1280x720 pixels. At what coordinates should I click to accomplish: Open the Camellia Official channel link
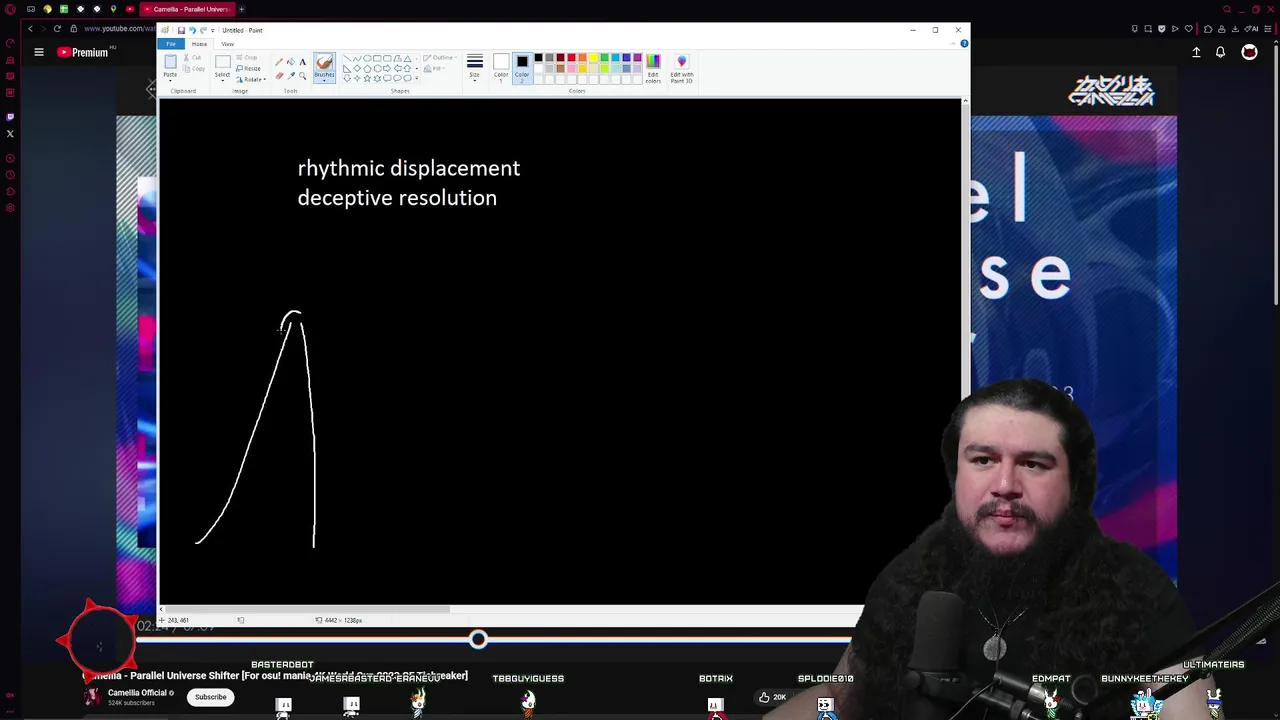click(137, 693)
